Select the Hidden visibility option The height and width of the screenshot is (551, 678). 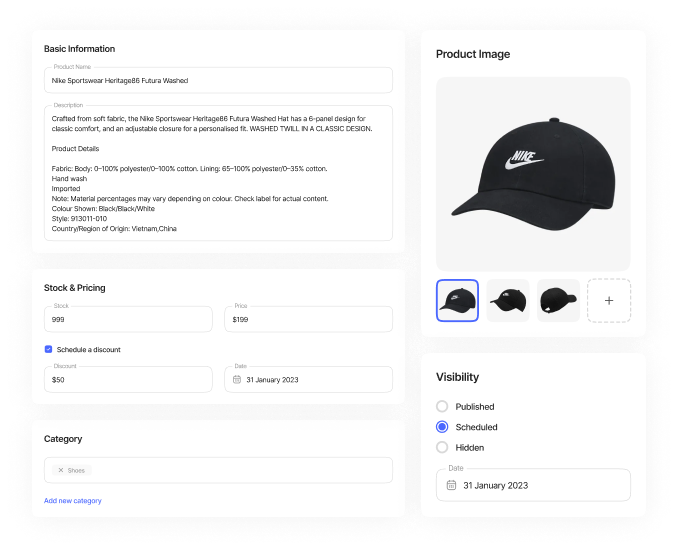click(x=442, y=447)
